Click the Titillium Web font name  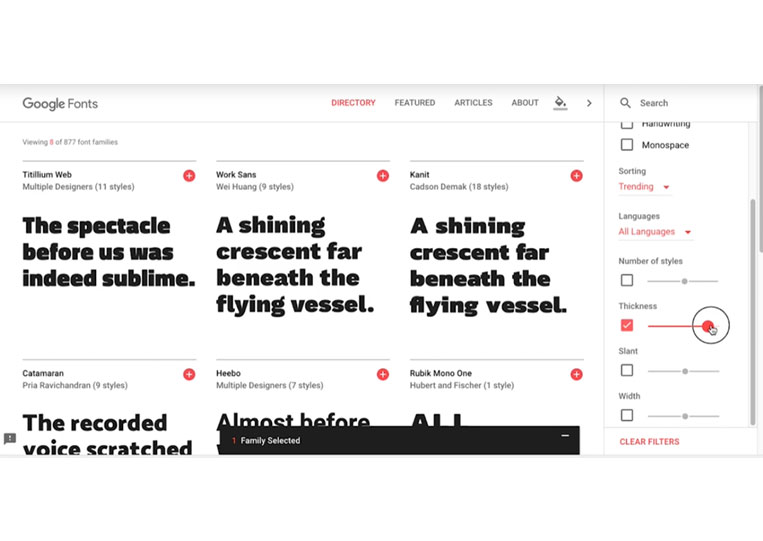pos(47,175)
